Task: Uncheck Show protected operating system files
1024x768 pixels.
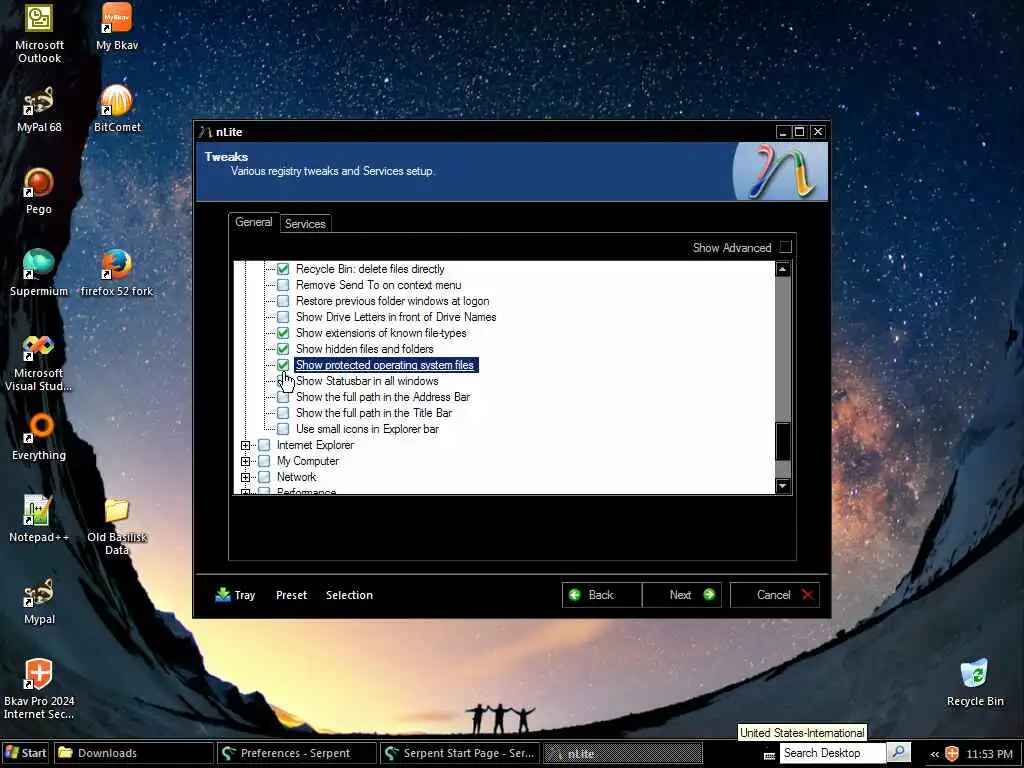Action: 283,365
